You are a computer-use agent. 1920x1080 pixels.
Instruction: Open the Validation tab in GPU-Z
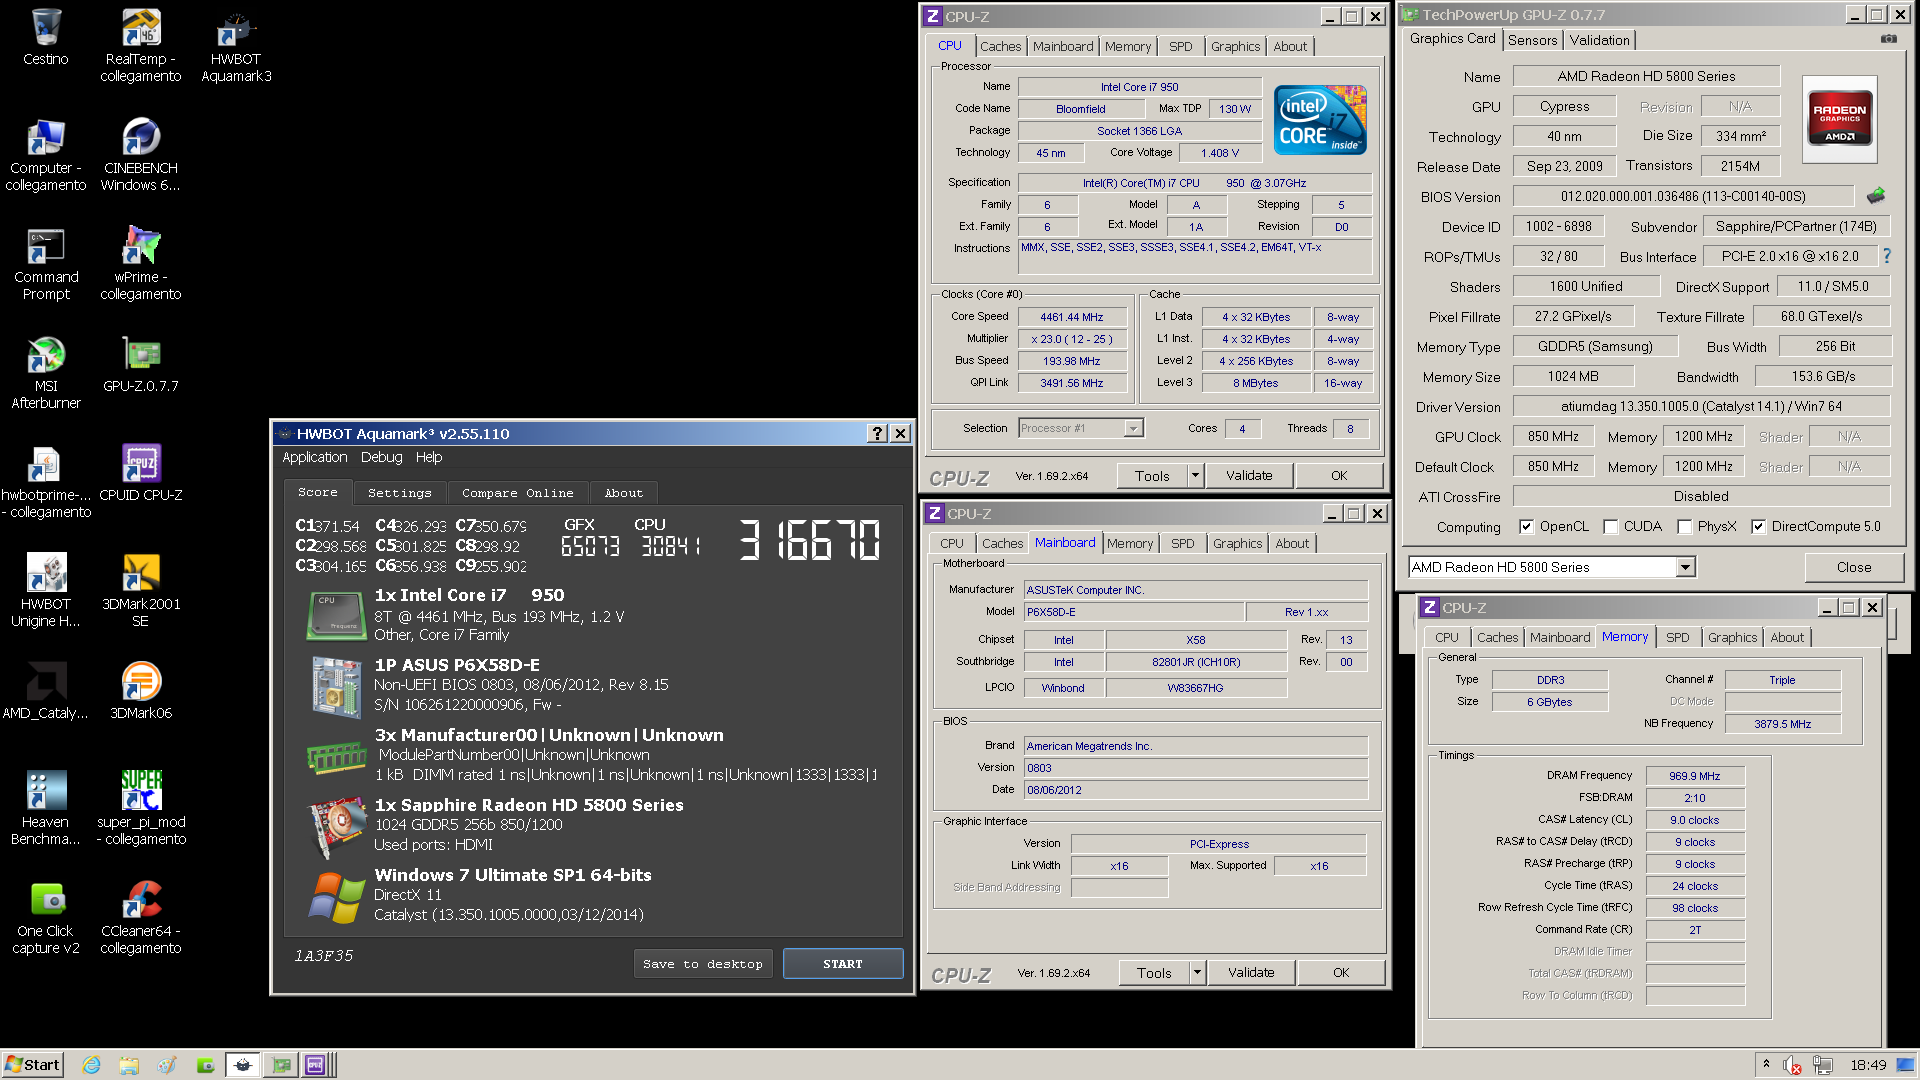pyautogui.click(x=1599, y=40)
